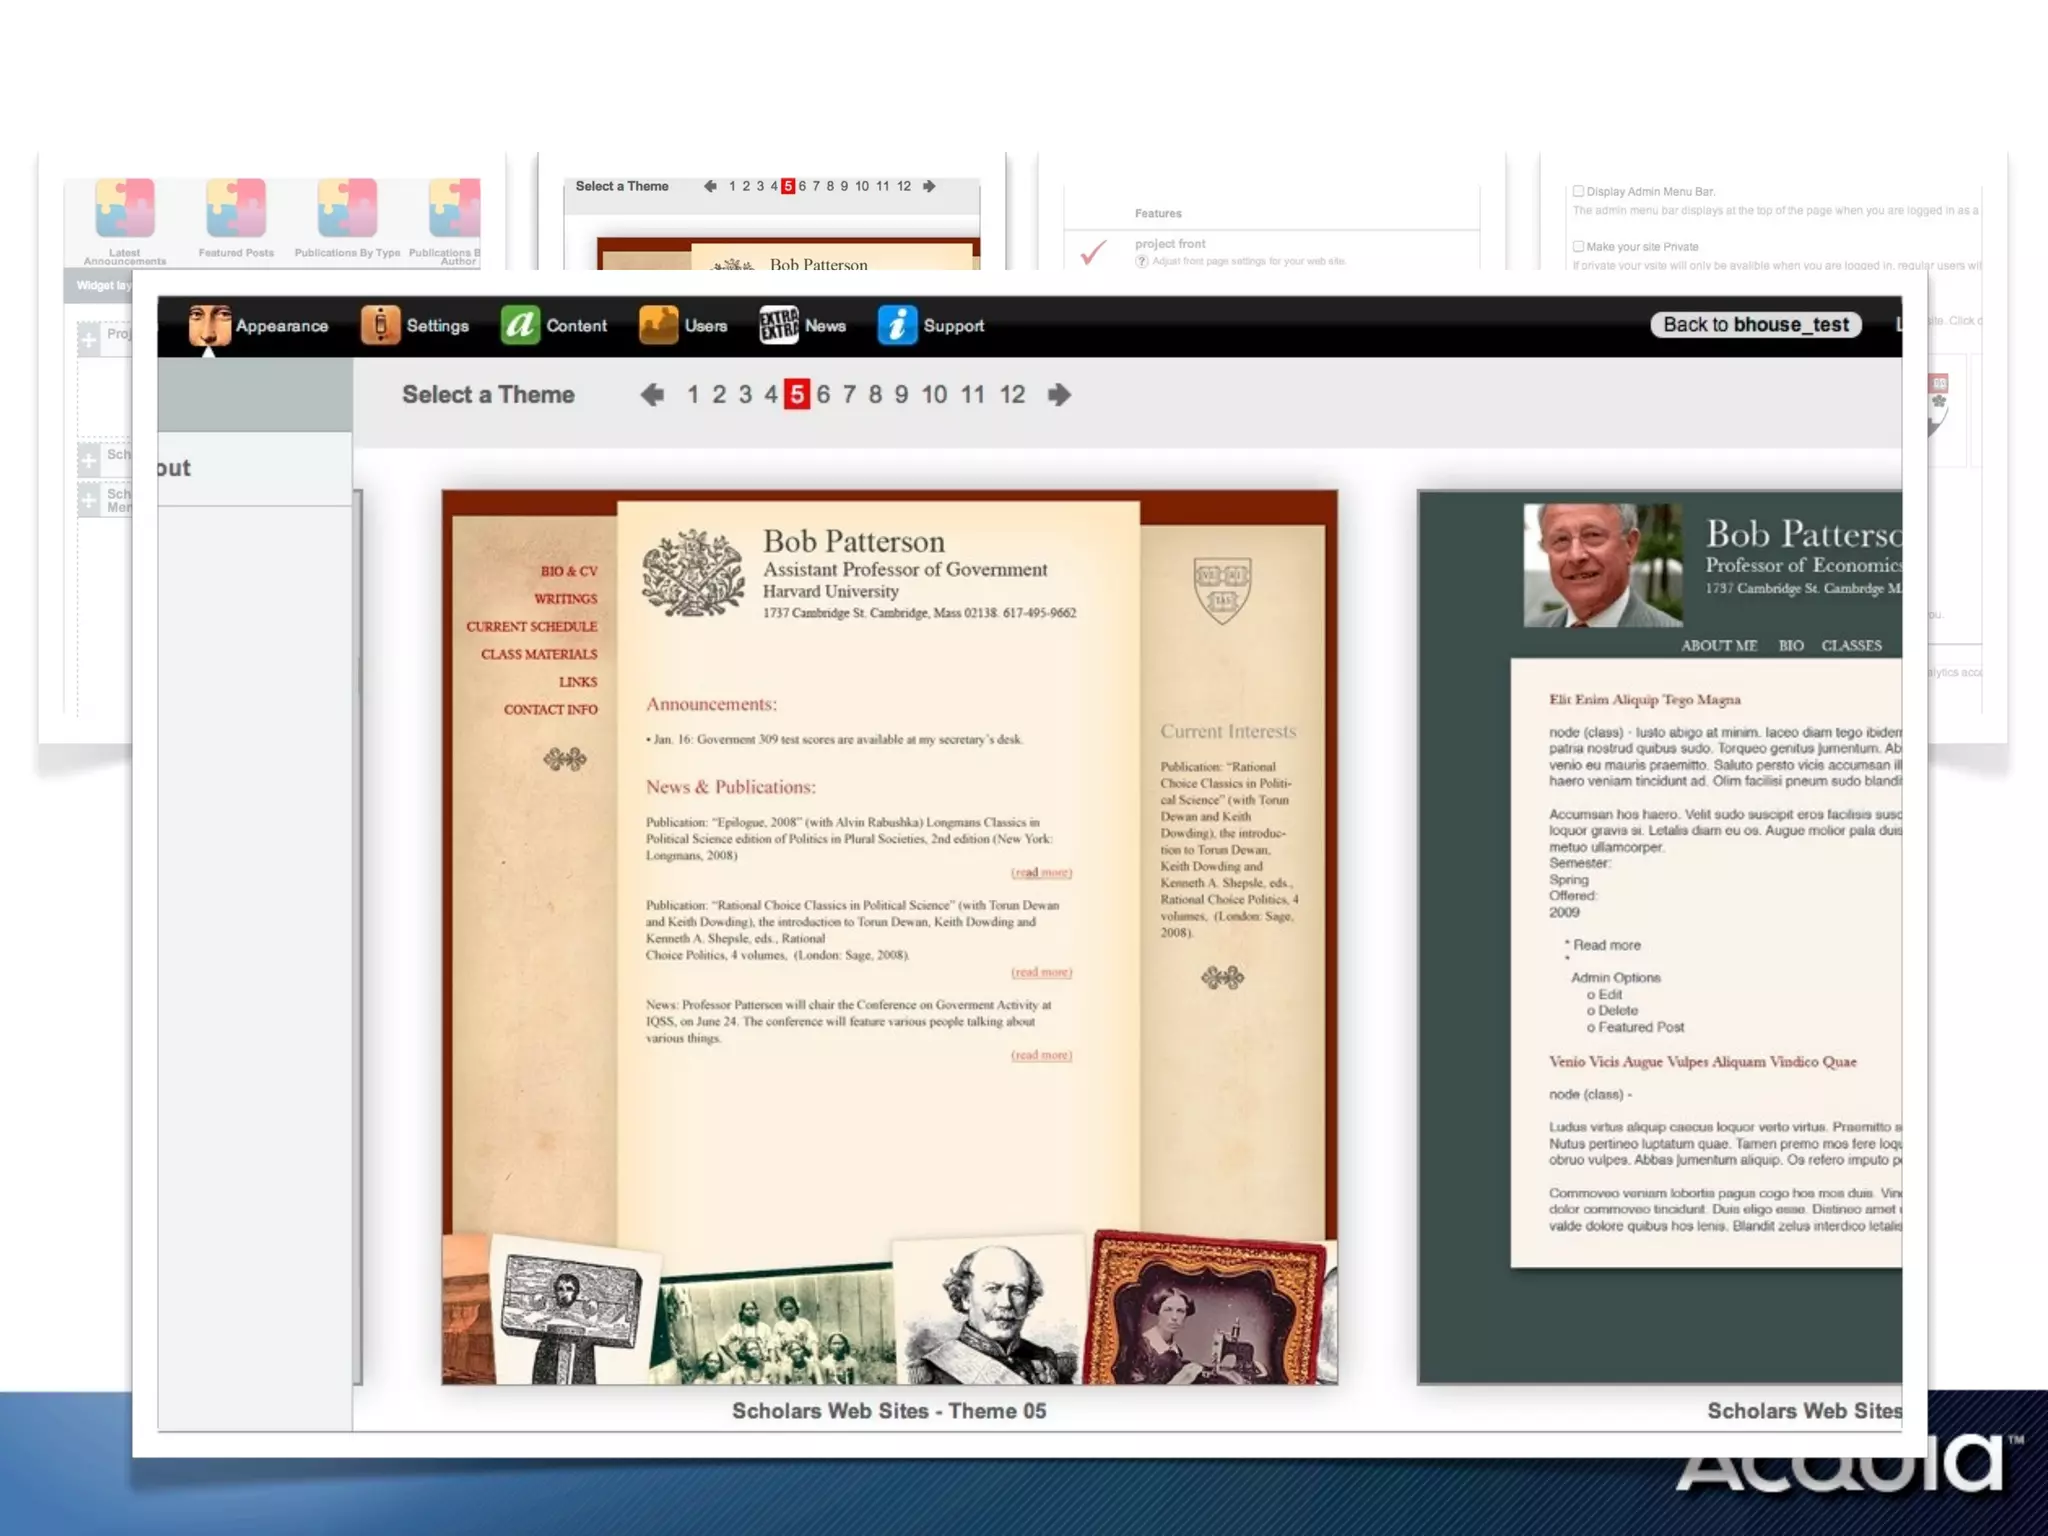Click the next theme right arrow
This screenshot has height=1536, width=2048.
click(x=1059, y=395)
